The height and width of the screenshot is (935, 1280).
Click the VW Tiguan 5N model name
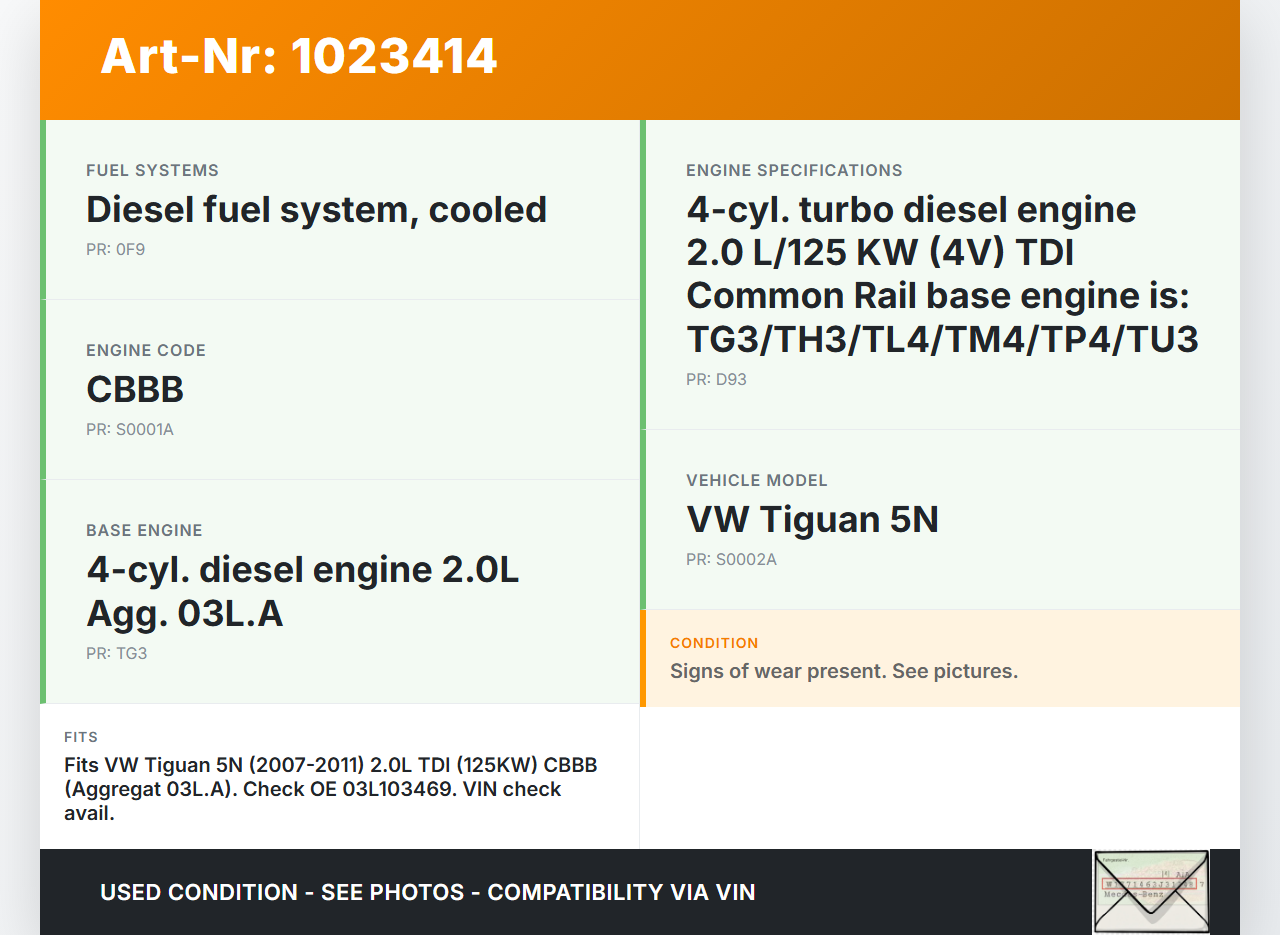pos(812,520)
